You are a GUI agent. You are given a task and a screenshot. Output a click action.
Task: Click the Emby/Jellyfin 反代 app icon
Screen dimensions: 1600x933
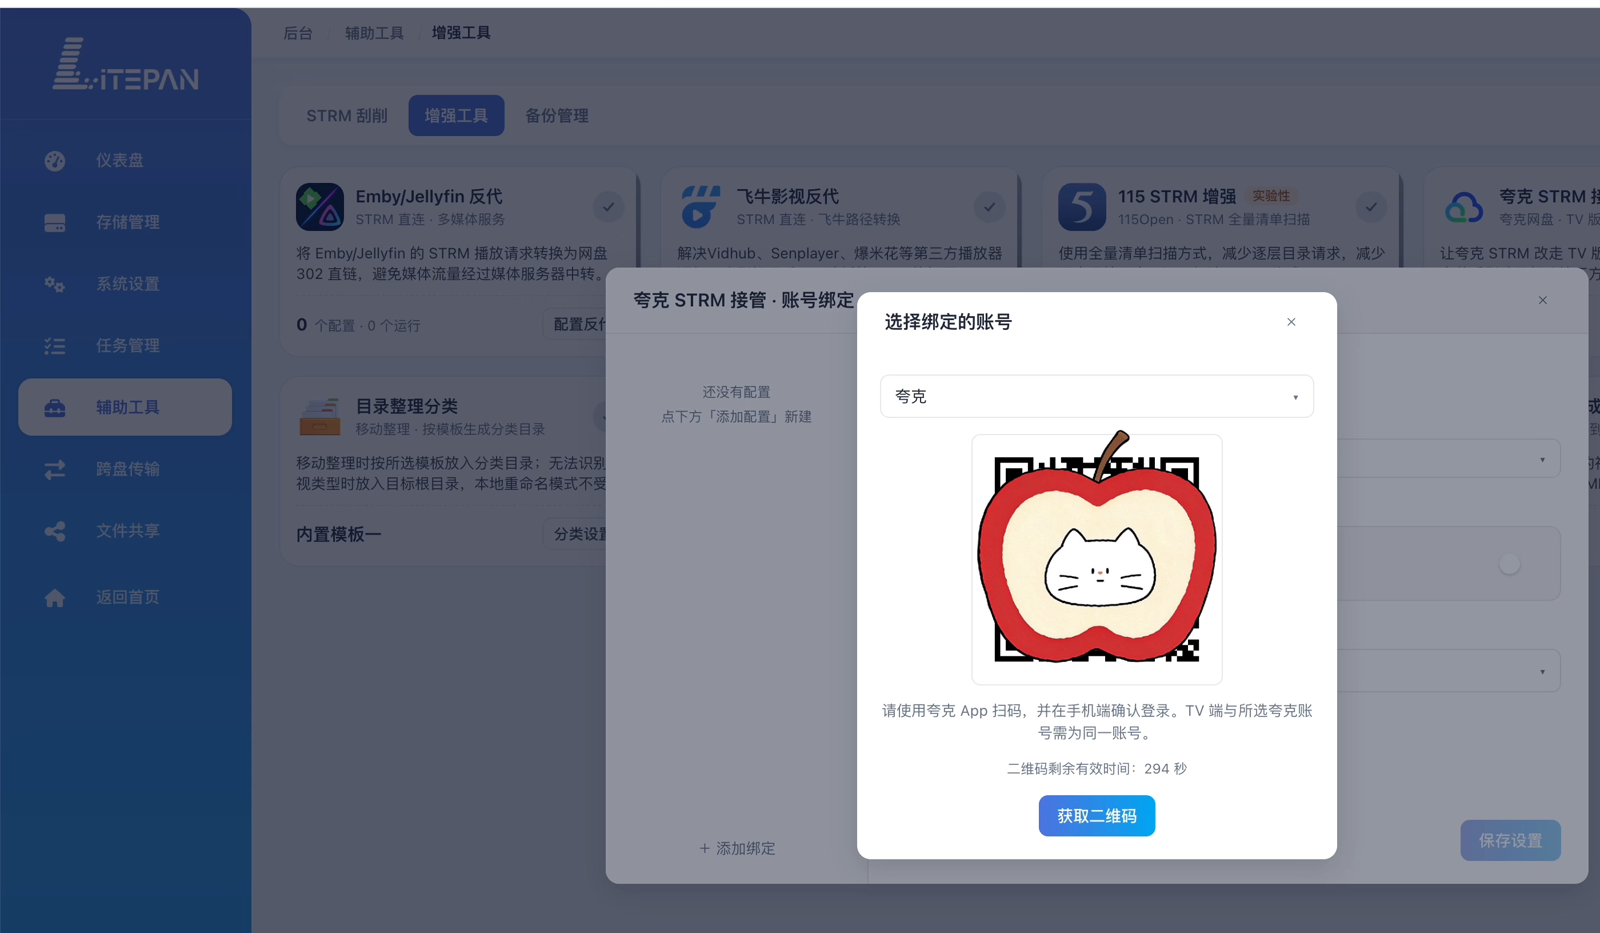(x=320, y=207)
